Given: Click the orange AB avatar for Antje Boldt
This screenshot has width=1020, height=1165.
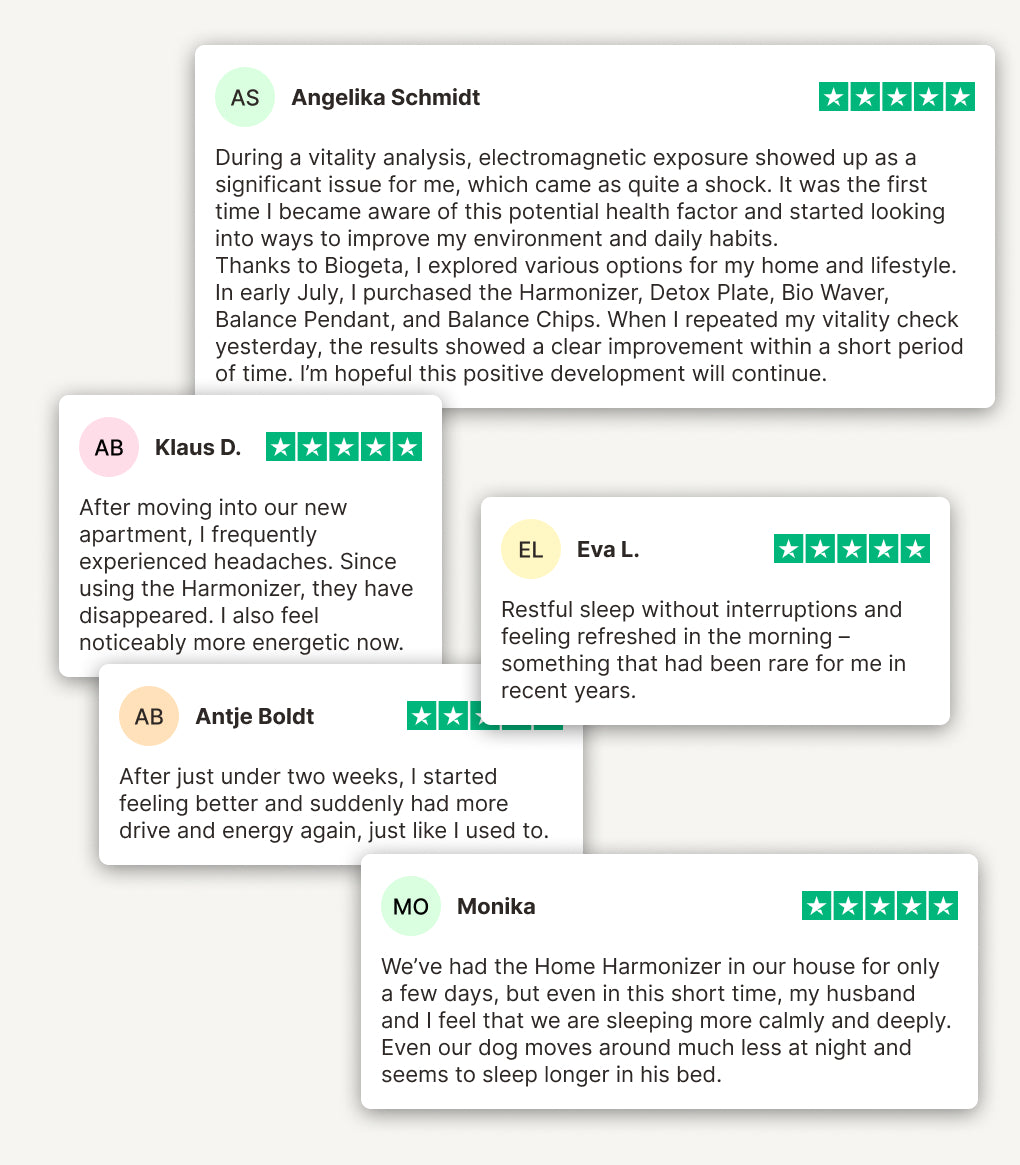Looking at the screenshot, I should [149, 716].
